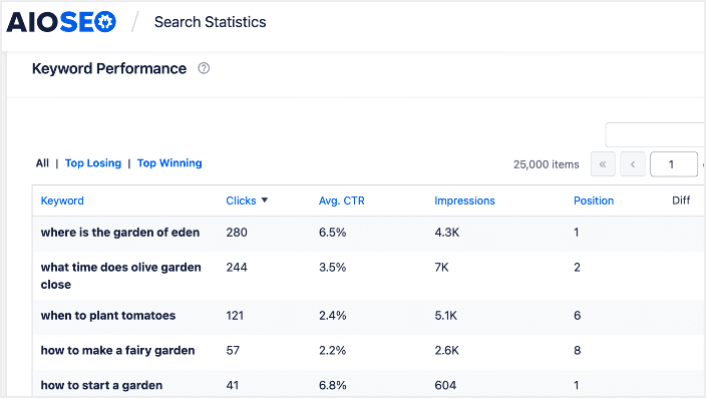The width and height of the screenshot is (706, 398).
Task: Toggle Clicks sort arrow
Action: 265,200
